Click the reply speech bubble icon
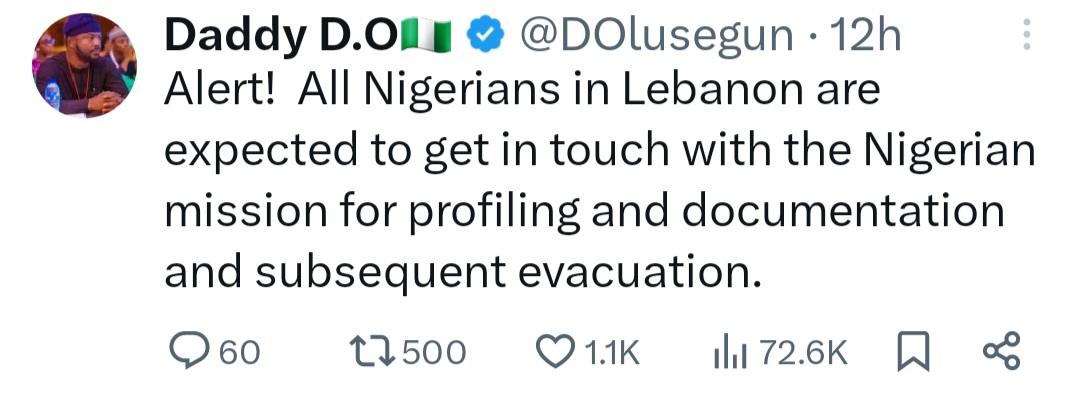The image size is (1080, 400). click(187, 351)
